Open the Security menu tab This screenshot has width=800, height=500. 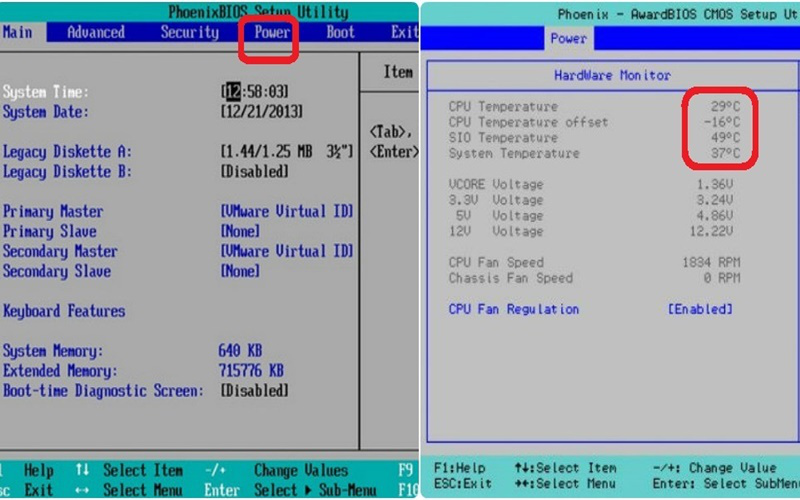click(x=189, y=32)
